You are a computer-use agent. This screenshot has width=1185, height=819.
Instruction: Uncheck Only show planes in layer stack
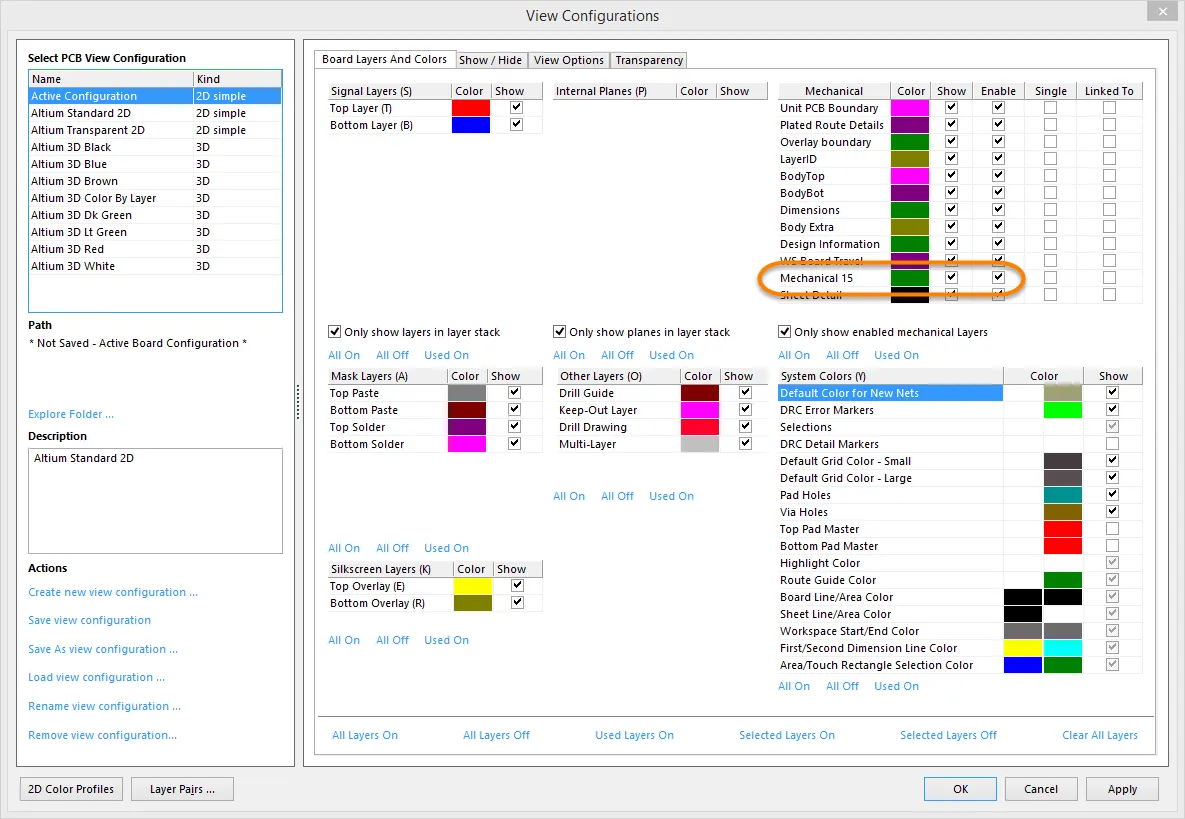click(559, 332)
